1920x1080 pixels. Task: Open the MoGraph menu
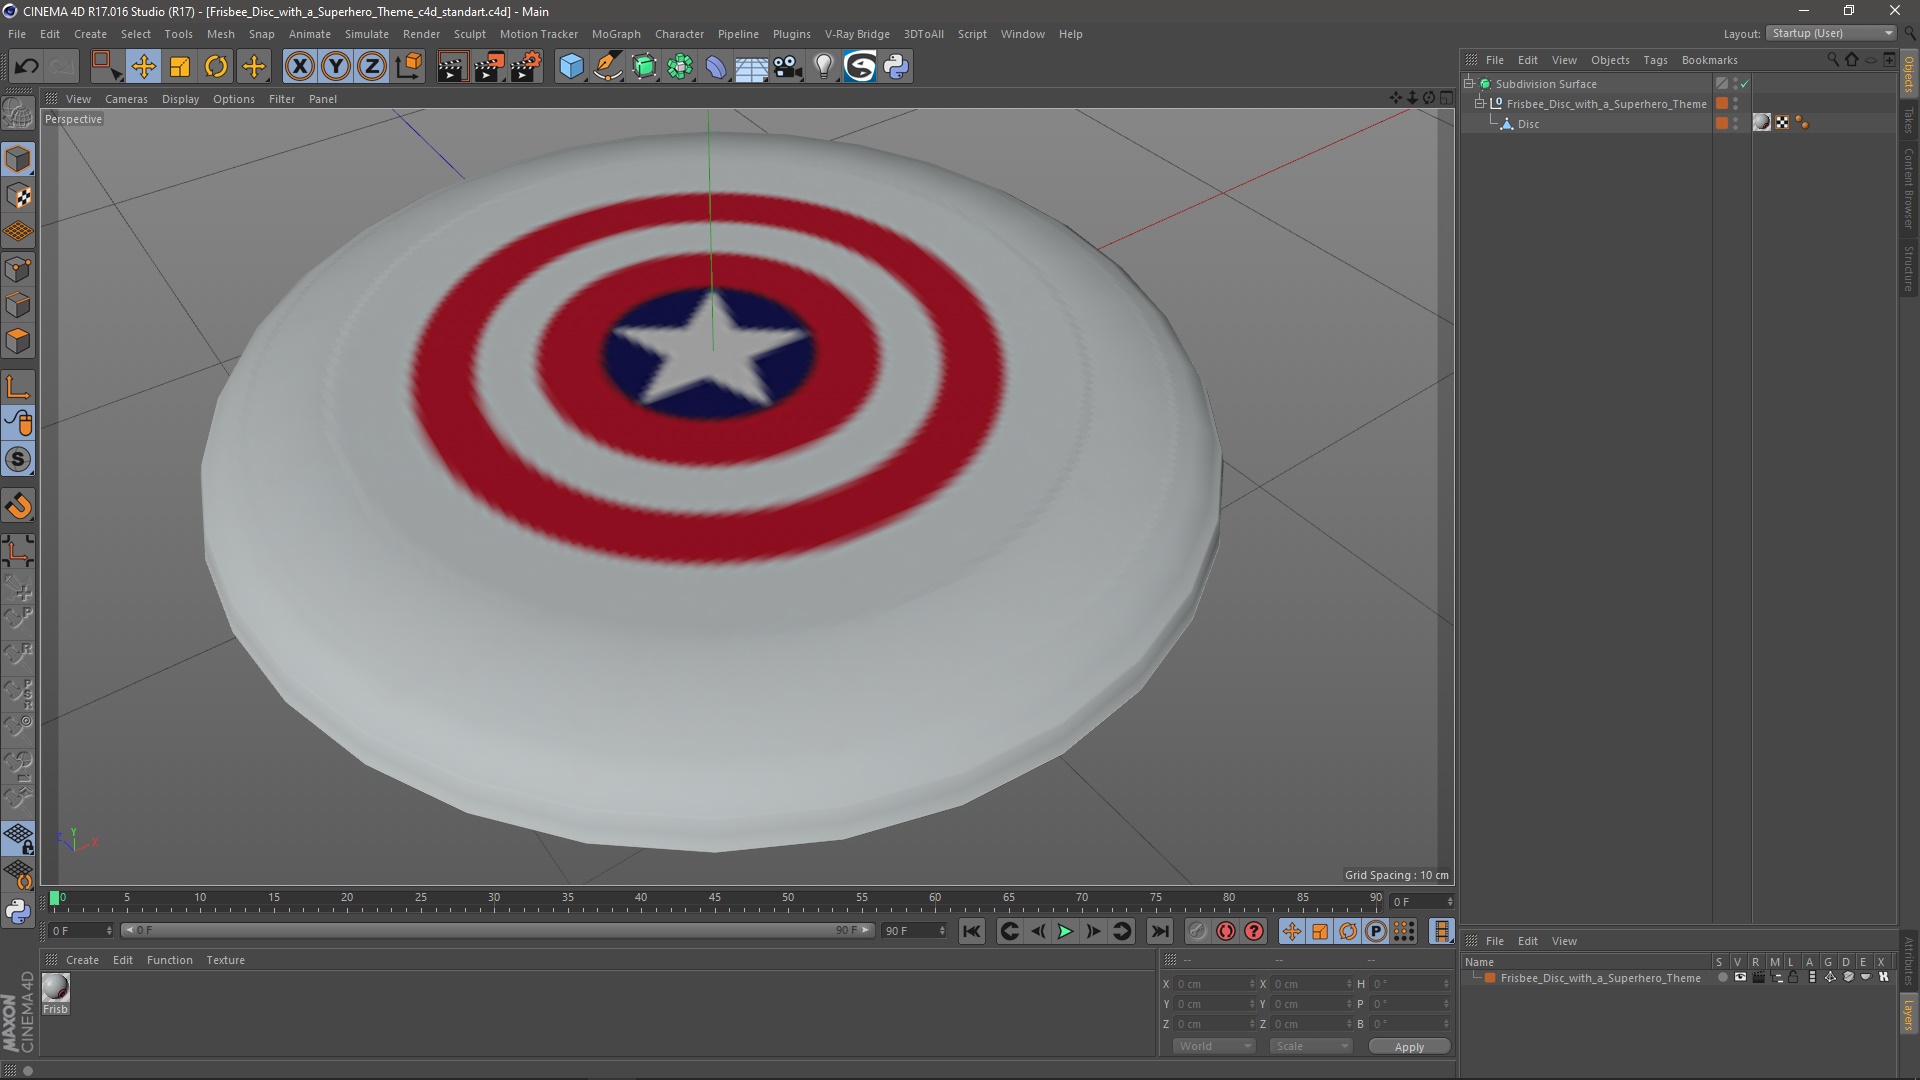[616, 34]
